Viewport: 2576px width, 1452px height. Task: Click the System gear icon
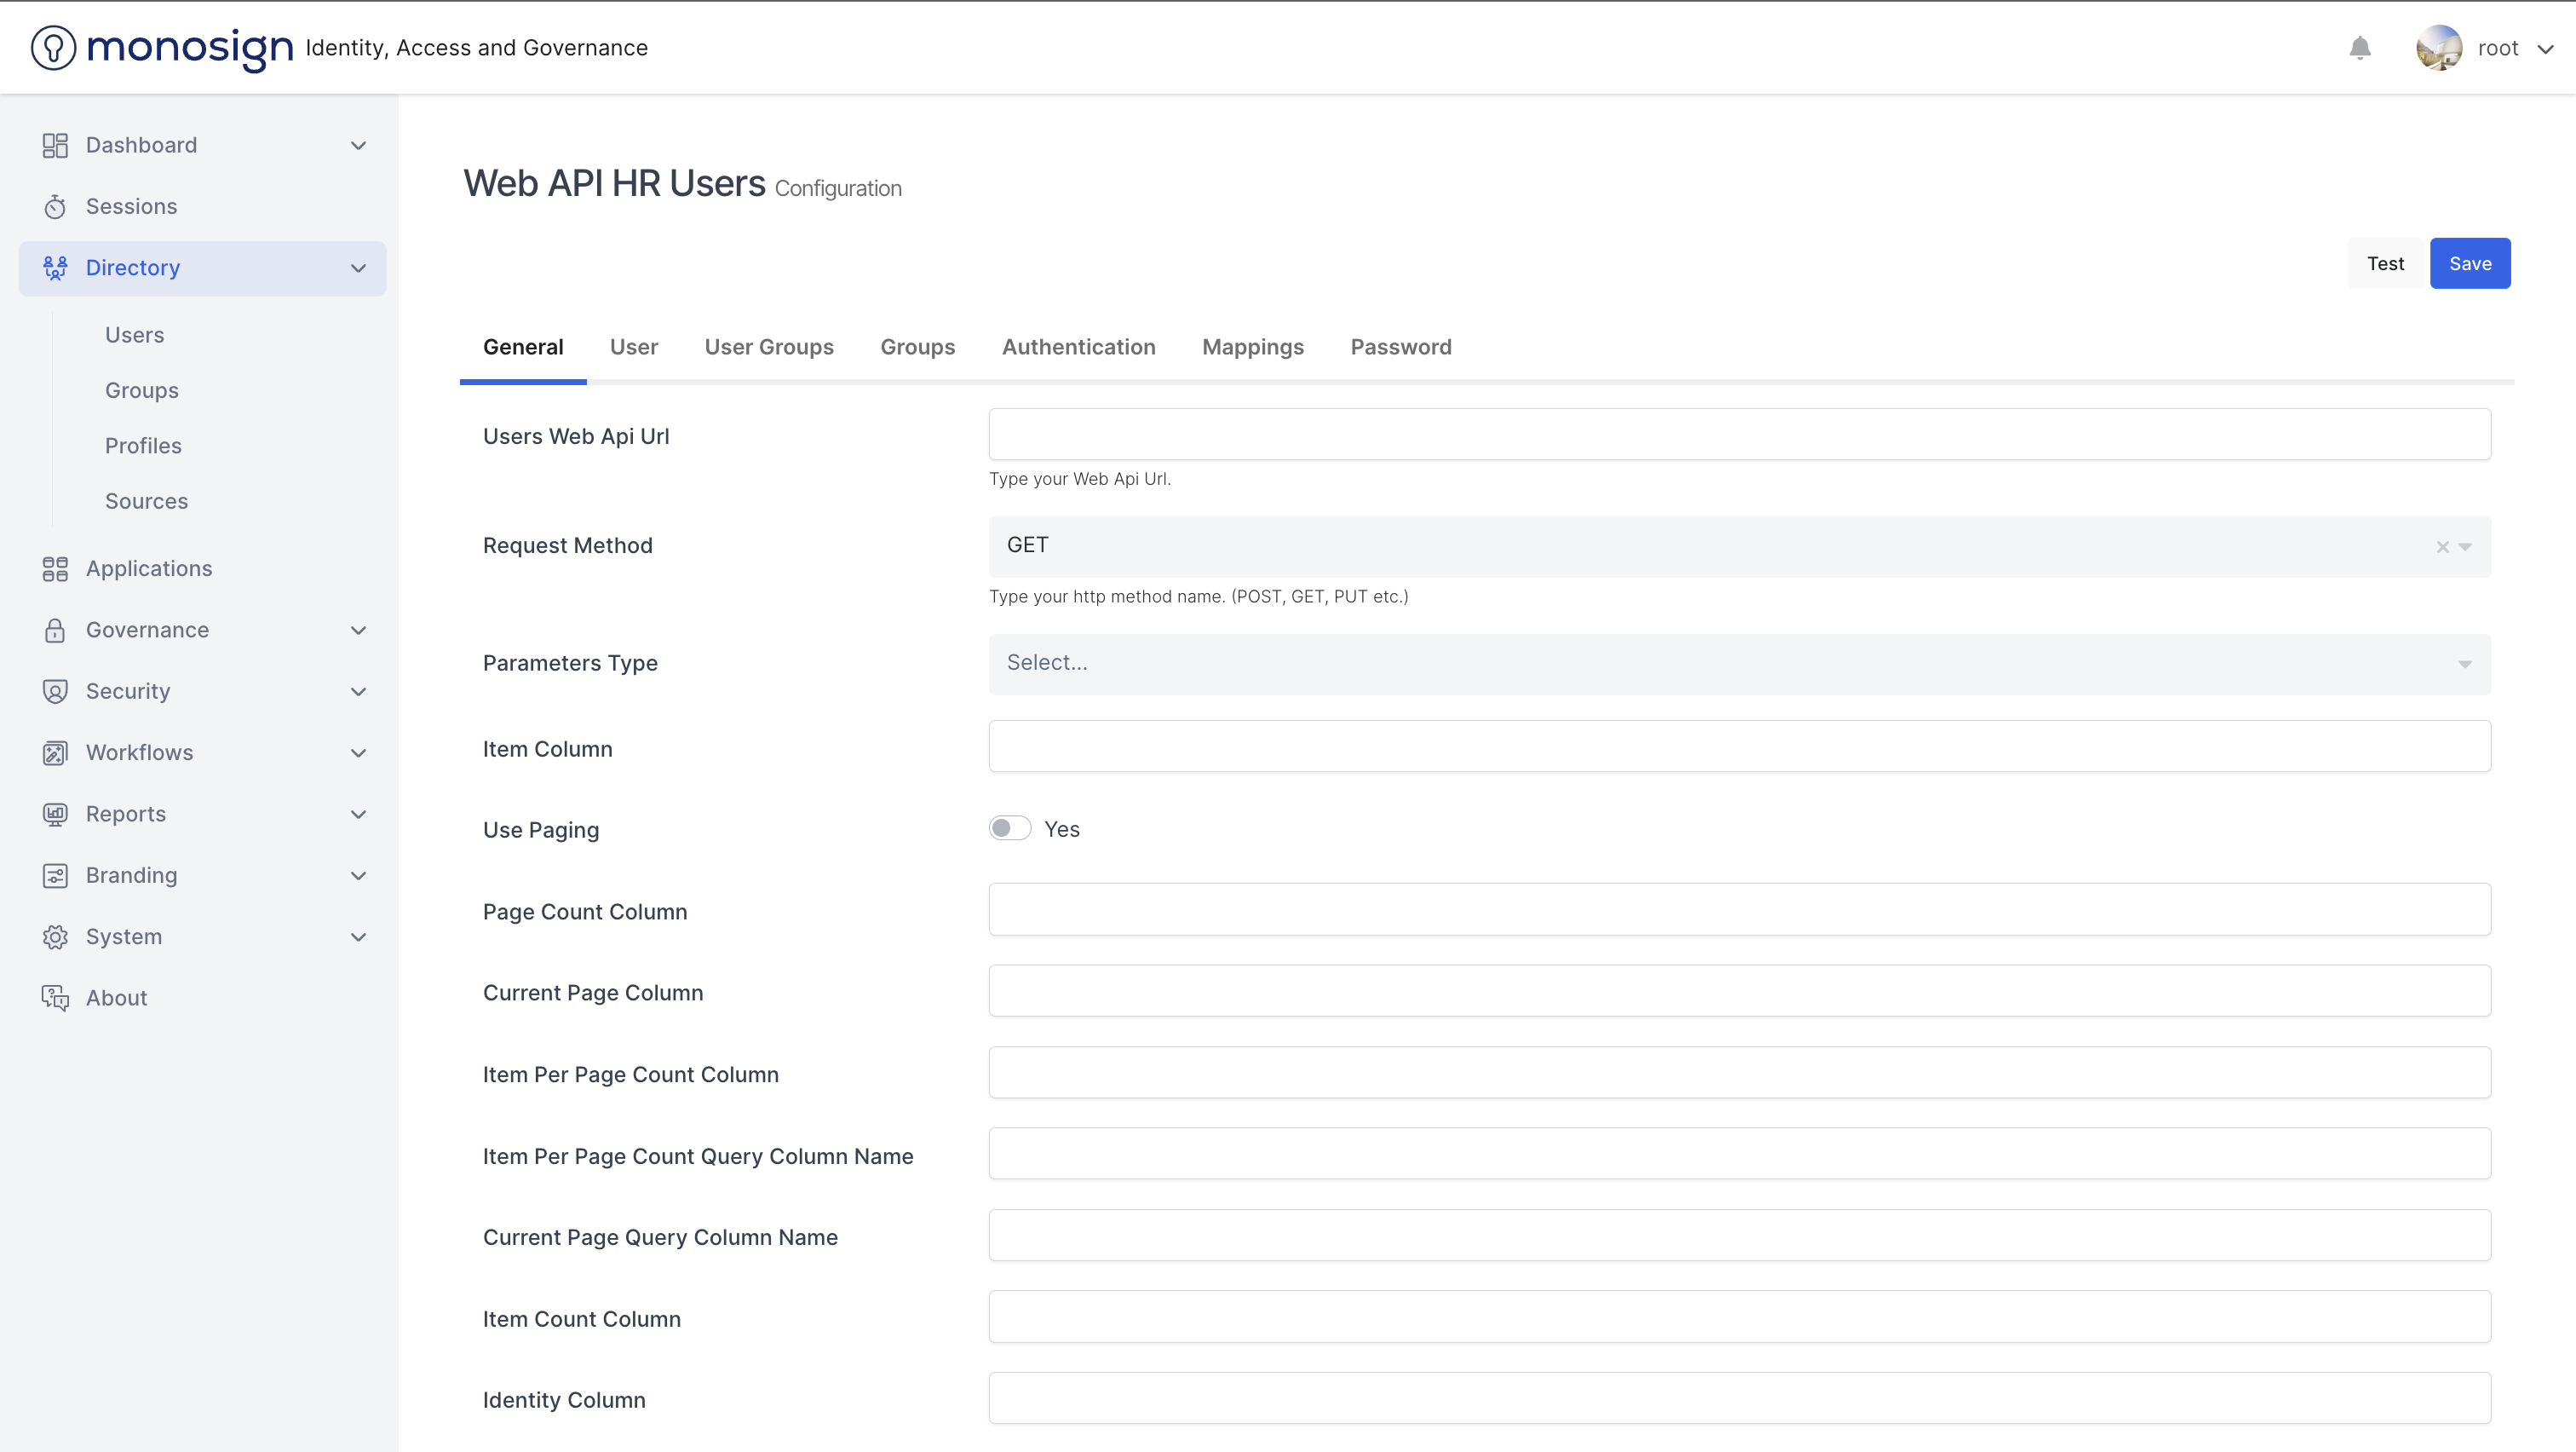pos(55,937)
